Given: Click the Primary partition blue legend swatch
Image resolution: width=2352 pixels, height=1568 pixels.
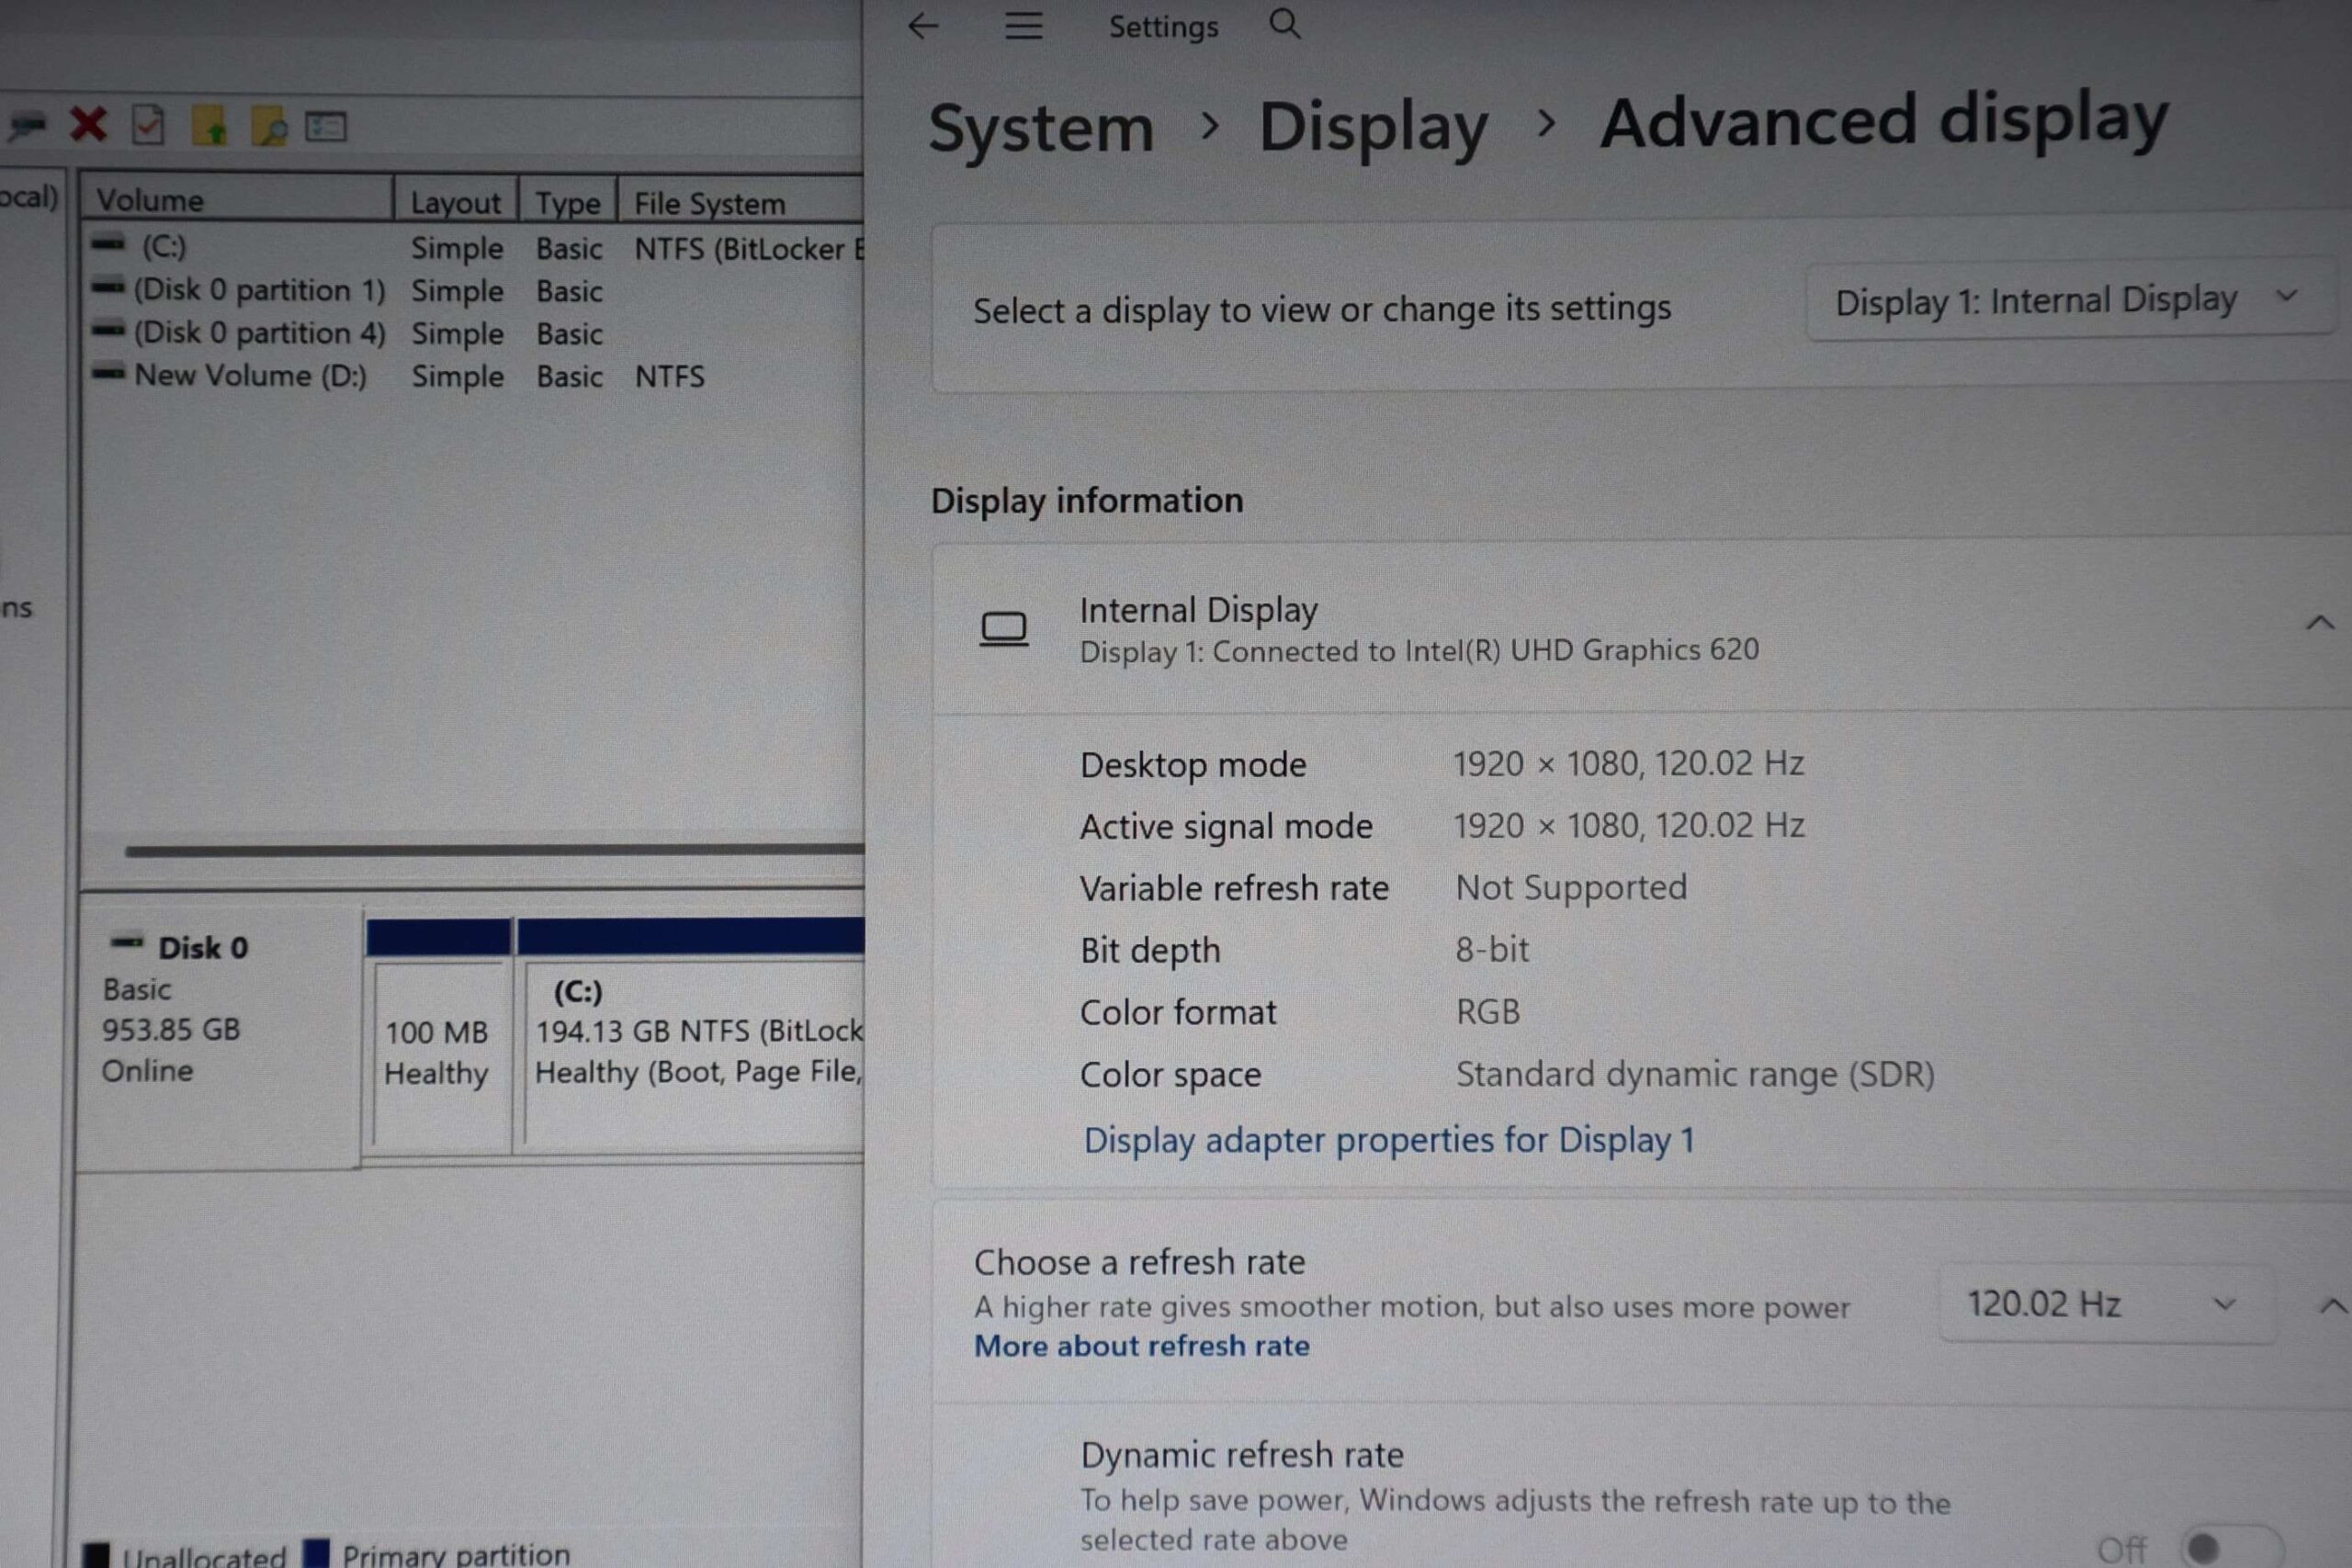Looking at the screenshot, I should pyautogui.click(x=316, y=1552).
